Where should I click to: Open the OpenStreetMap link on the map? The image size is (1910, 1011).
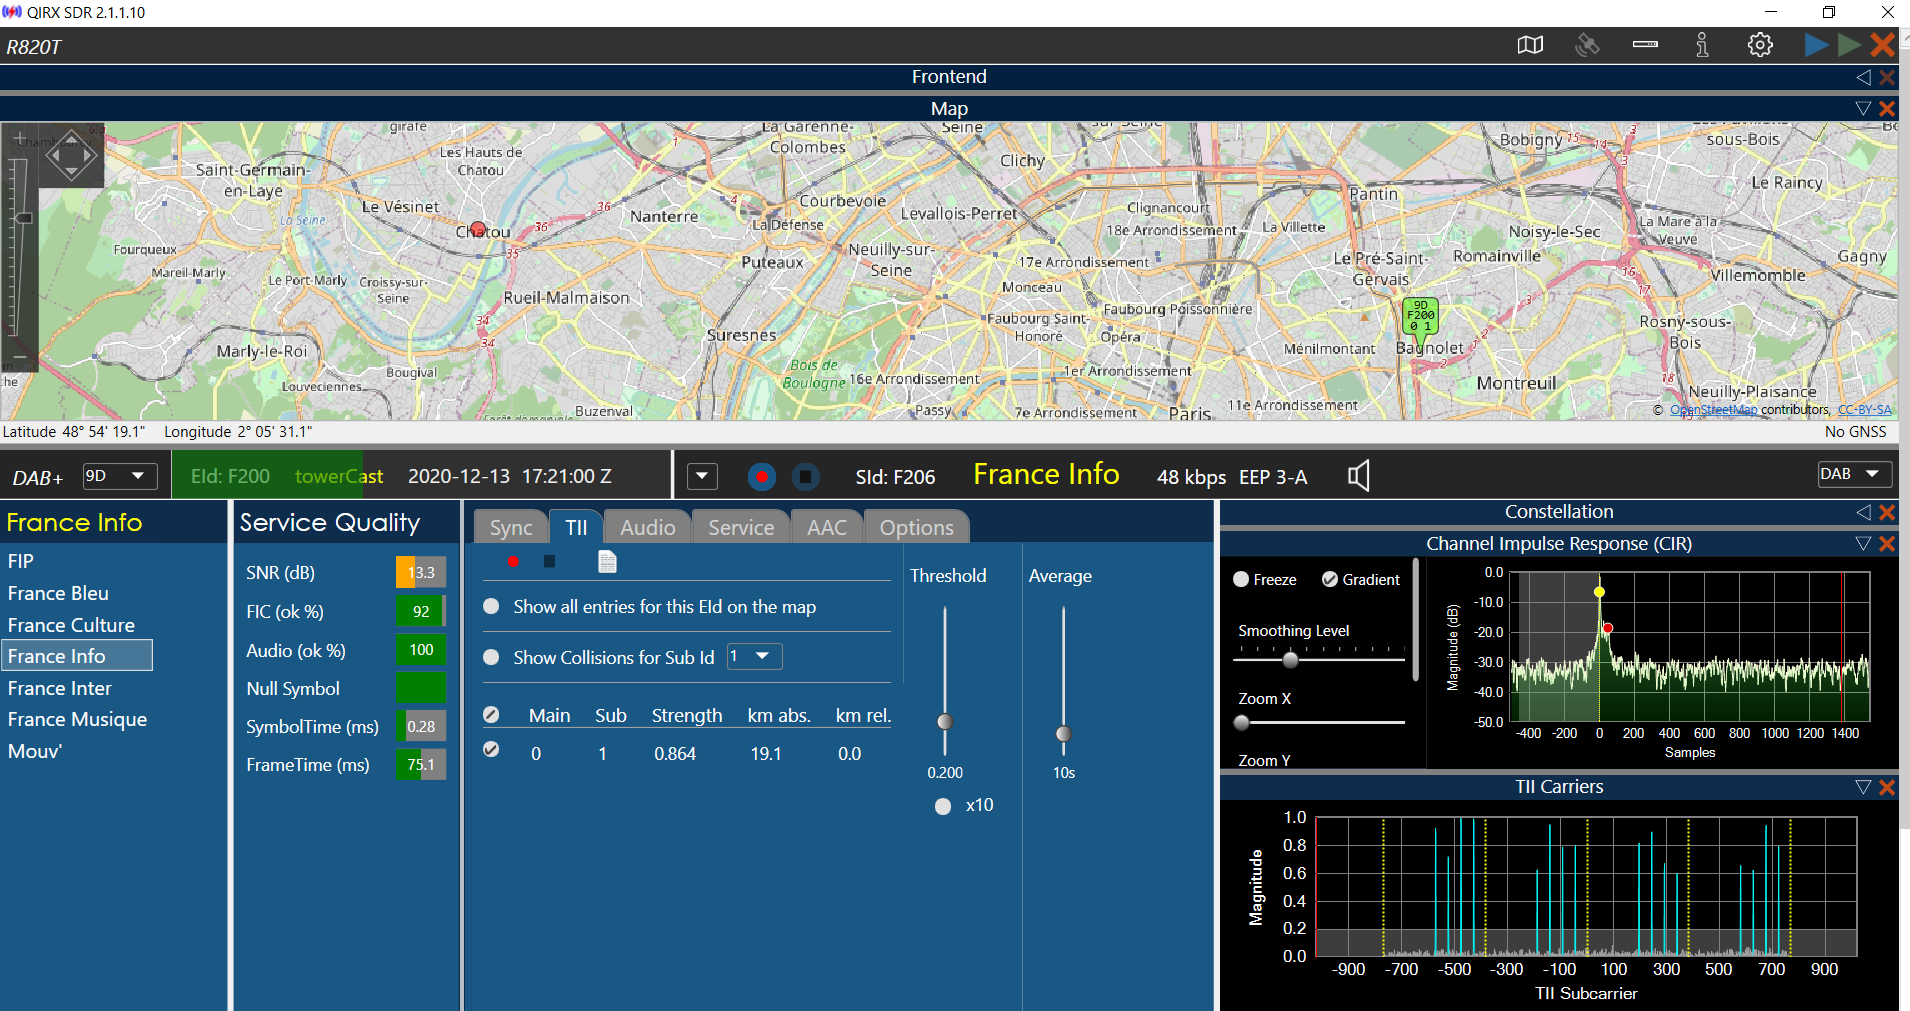click(1713, 410)
